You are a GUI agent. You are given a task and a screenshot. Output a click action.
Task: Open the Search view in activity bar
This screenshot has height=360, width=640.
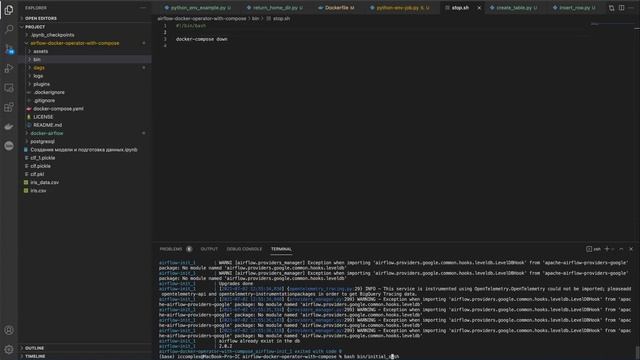9,29
